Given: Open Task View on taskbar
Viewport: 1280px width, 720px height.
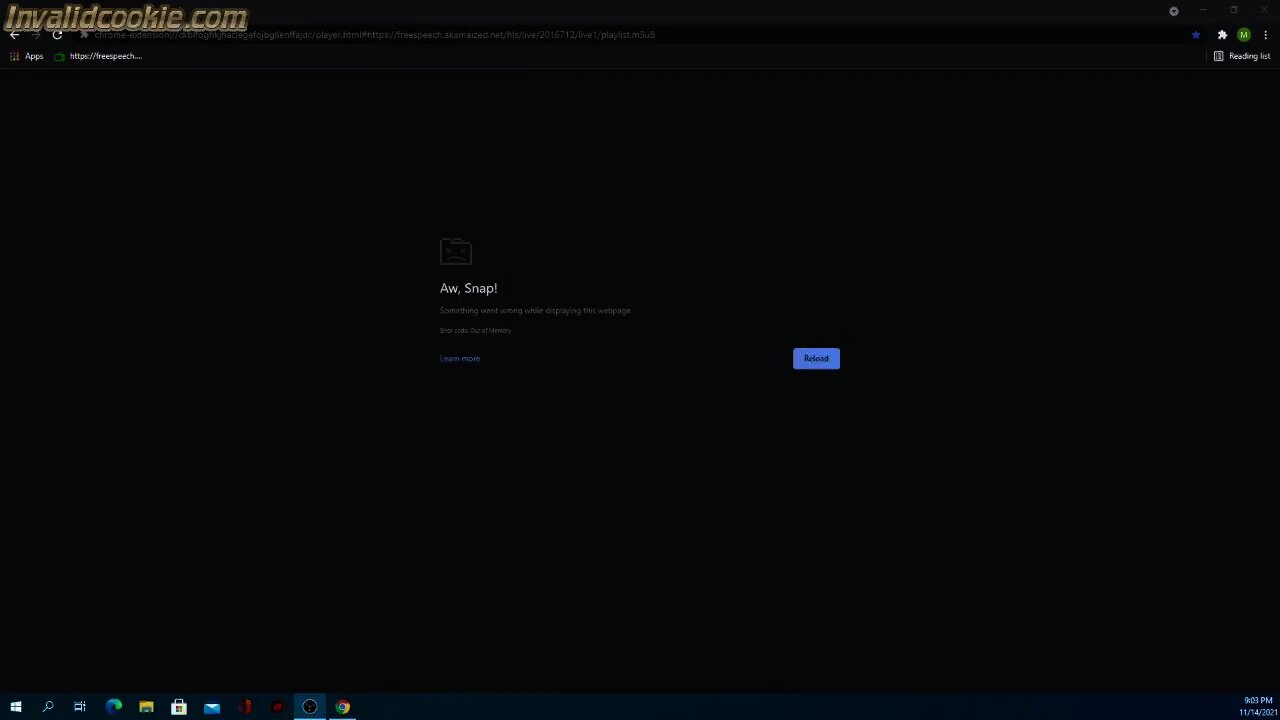Looking at the screenshot, I should tap(80, 707).
